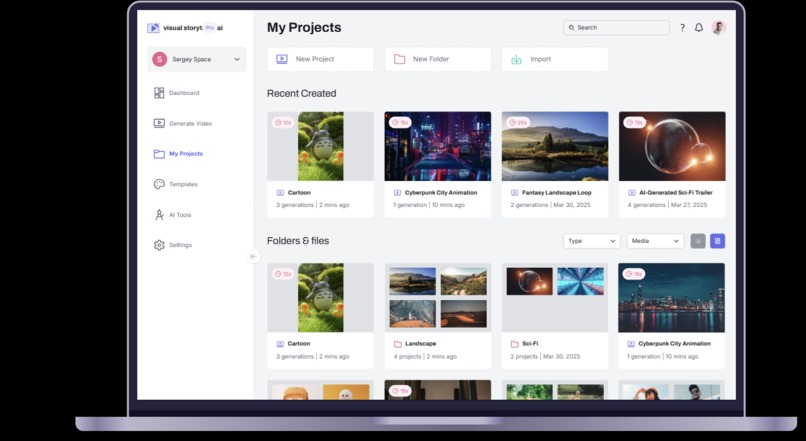Viewport: 806px width, 441px height.
Task: Click the AI Tools compass icon
Action: tap(159, 214)
